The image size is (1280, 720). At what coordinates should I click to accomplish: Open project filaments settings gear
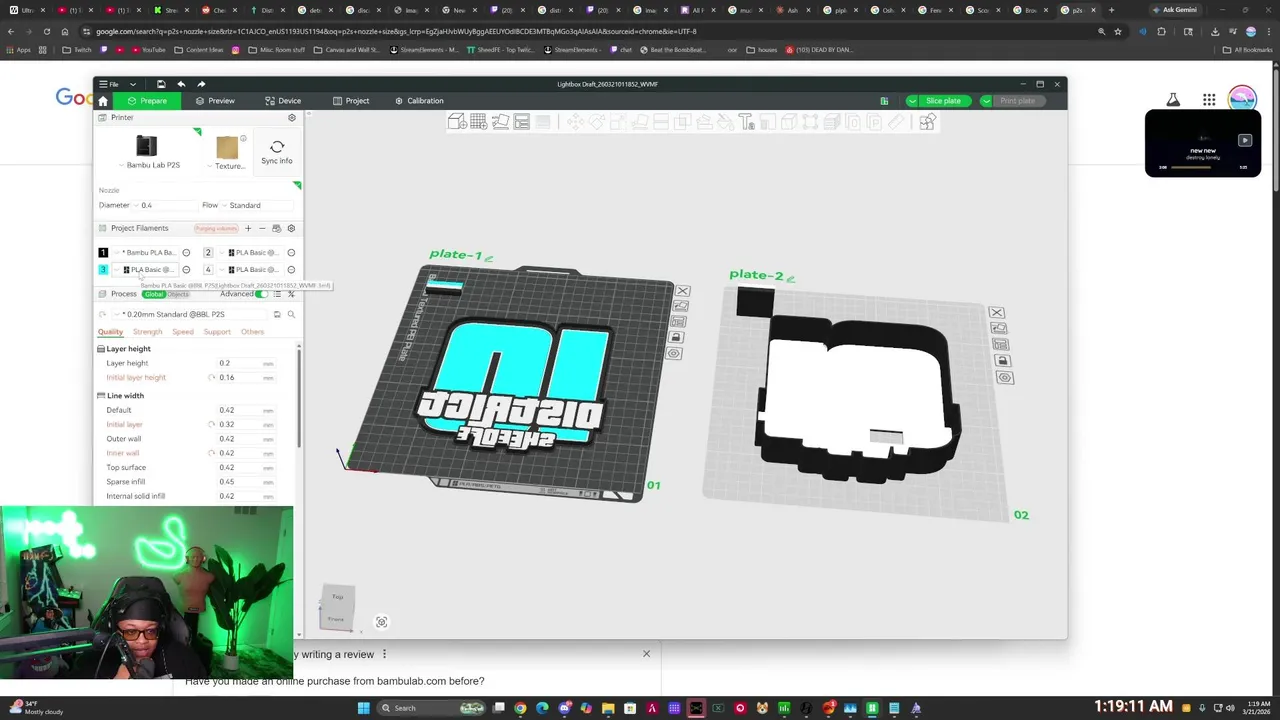(291, 228)
